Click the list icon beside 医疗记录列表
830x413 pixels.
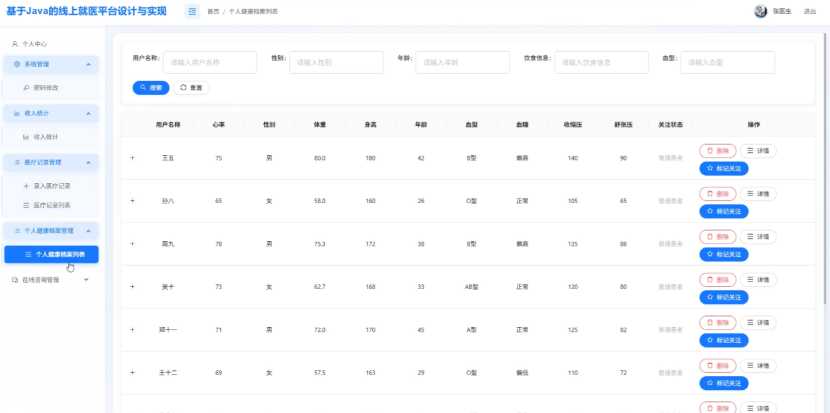tap(26, 205)
